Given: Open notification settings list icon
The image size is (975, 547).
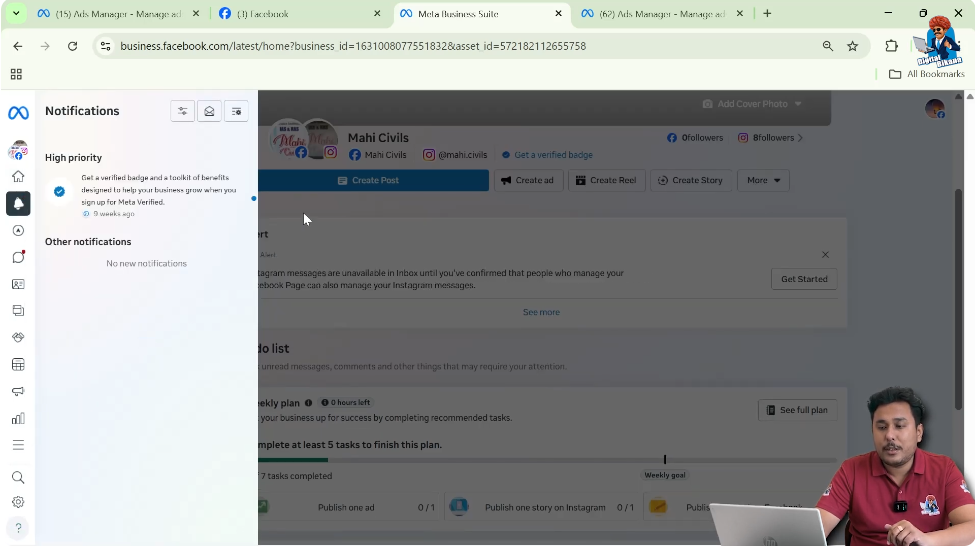Looking at the screenshot, I should (x=236, y=111).
